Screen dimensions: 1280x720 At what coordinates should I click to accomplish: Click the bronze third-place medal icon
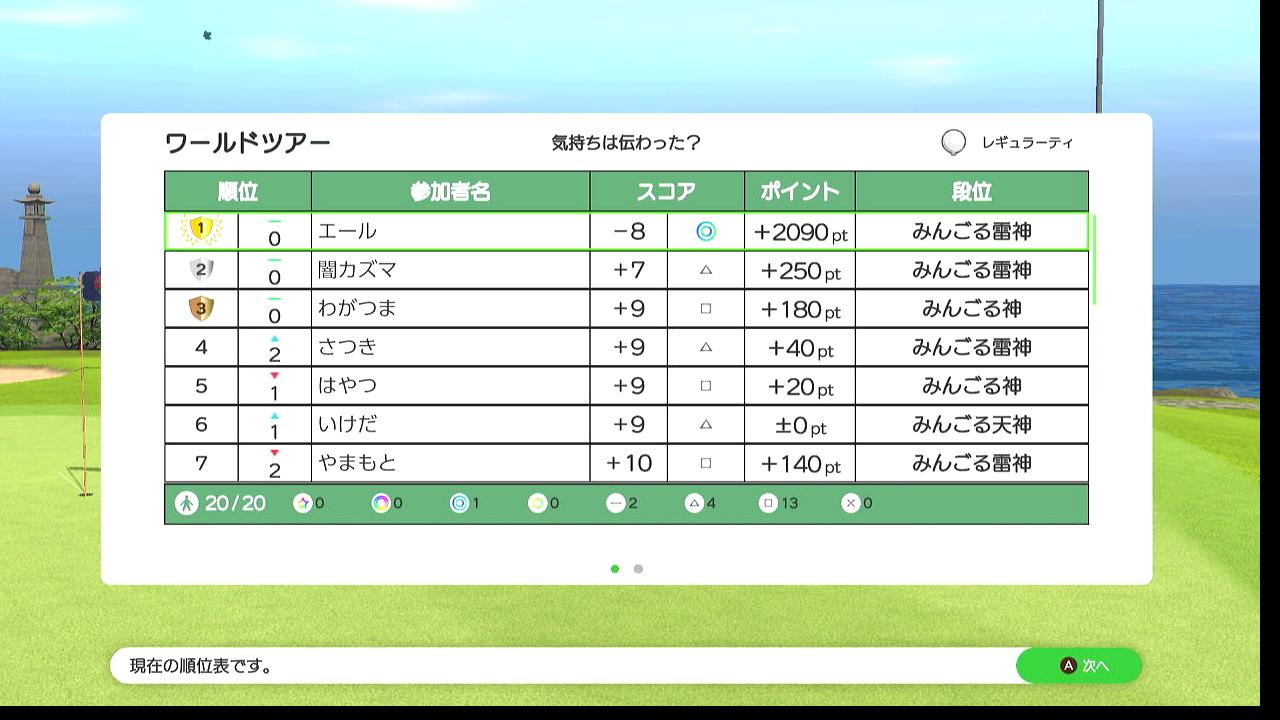tap(201, 309)
